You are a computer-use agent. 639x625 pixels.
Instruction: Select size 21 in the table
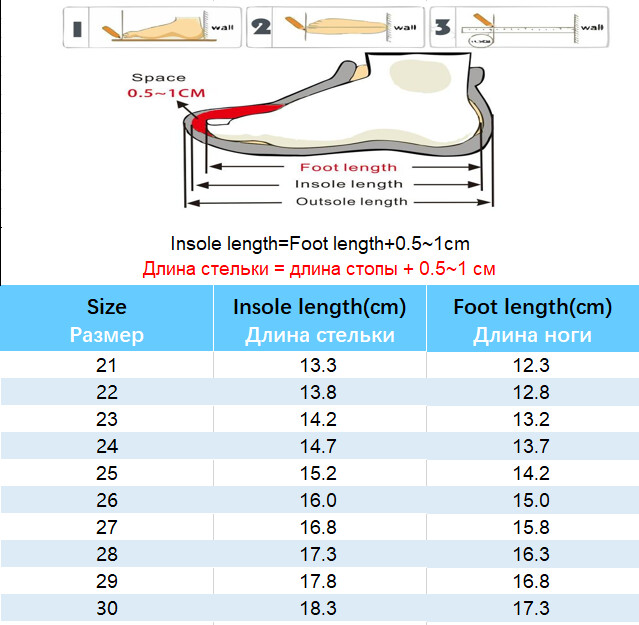click(107, 365)
